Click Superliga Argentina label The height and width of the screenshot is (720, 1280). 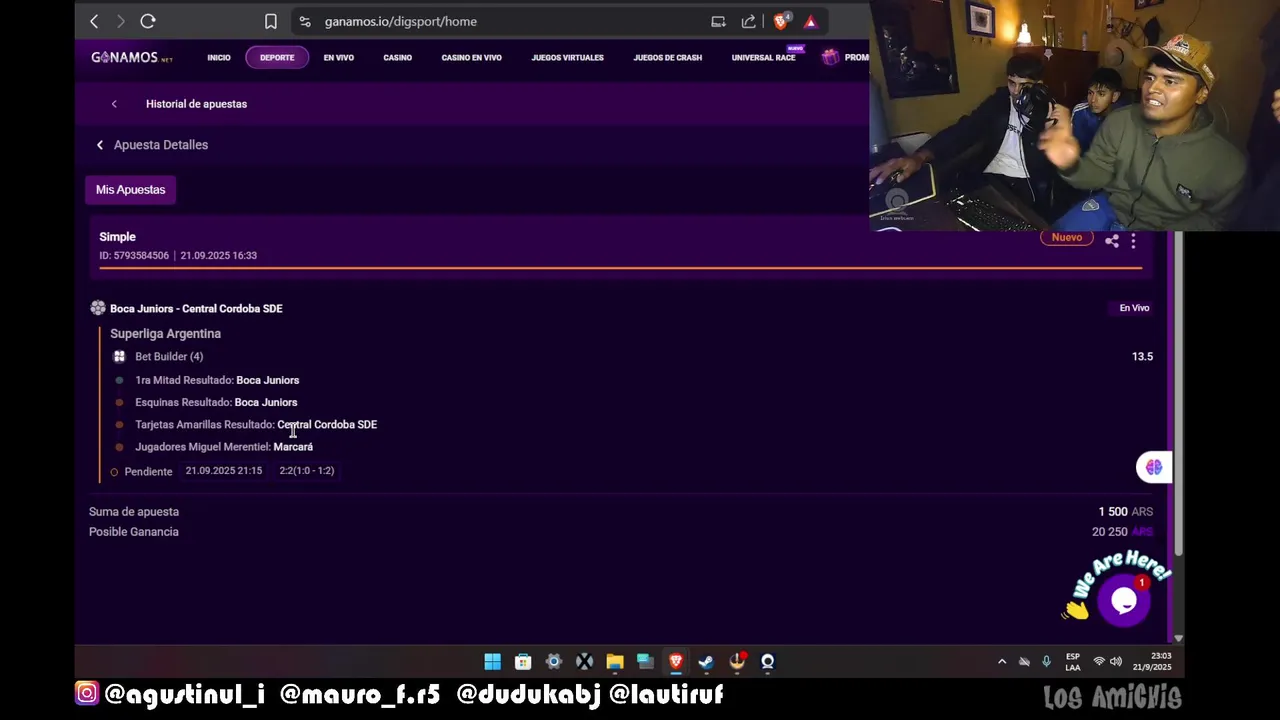pyautogui.click(x=165, y=334)
